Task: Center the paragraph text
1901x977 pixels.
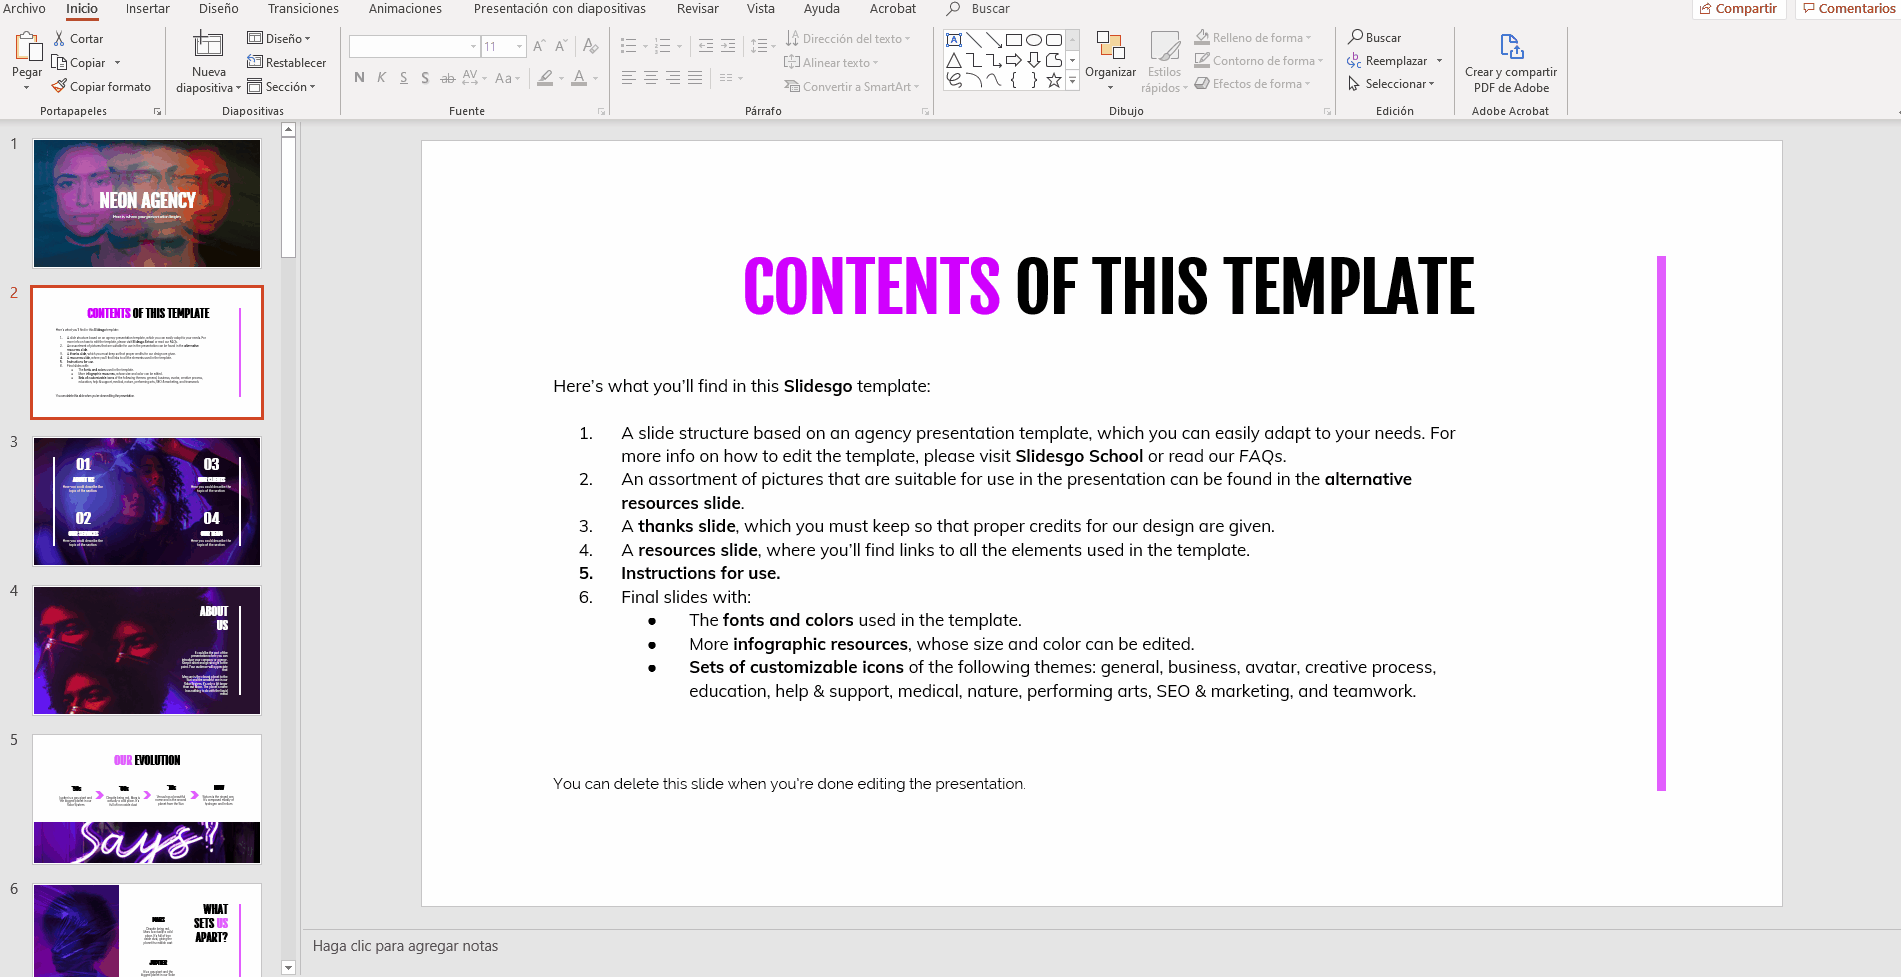Action: (650, 78)
